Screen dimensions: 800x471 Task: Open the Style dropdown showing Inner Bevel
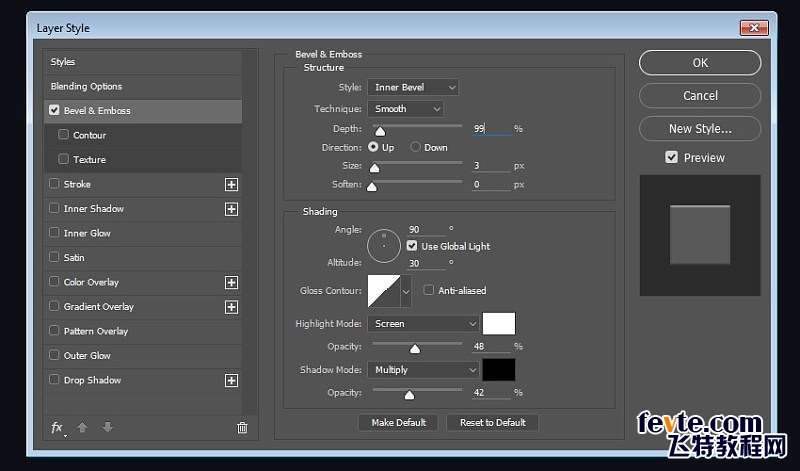tap(413, 88)
